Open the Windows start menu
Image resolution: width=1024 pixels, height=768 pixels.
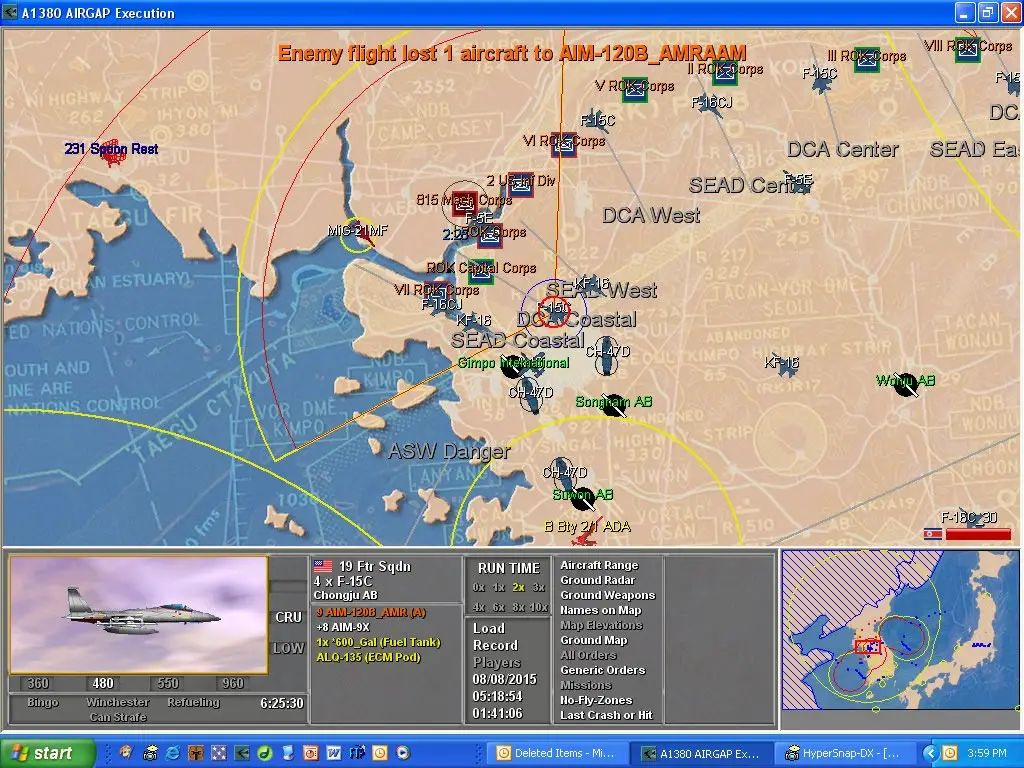pyautogui.click(x=47, y=753)
